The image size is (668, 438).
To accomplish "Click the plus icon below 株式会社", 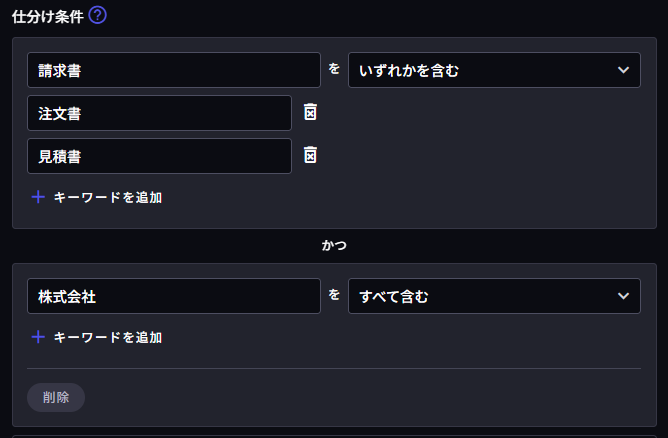I will pyautogui.click(x=38, y=337).
